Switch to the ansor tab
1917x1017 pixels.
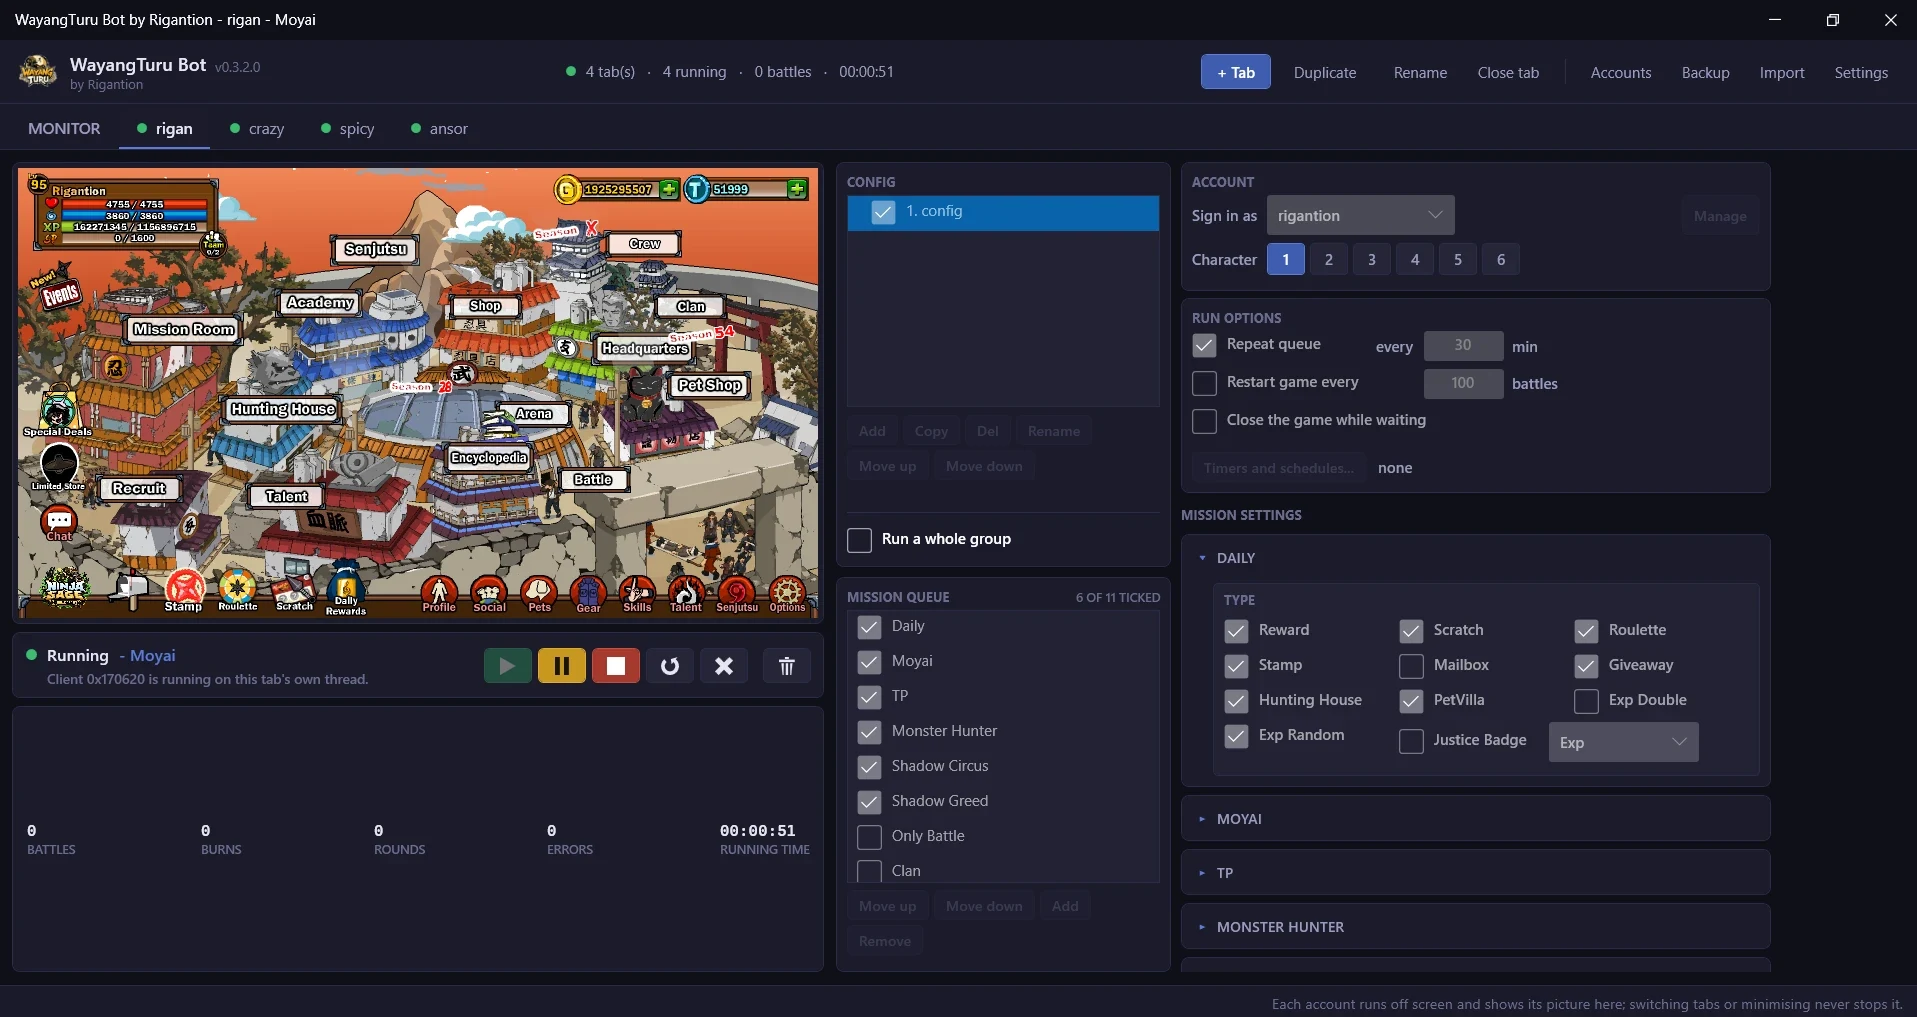point(440,129)
